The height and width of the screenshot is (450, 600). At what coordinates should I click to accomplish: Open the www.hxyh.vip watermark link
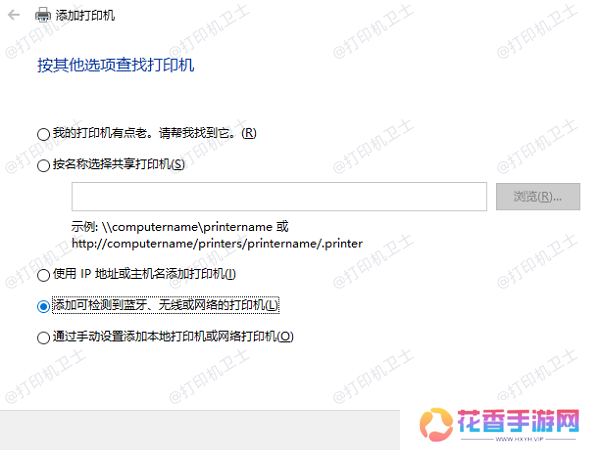[x=519, y=439]
